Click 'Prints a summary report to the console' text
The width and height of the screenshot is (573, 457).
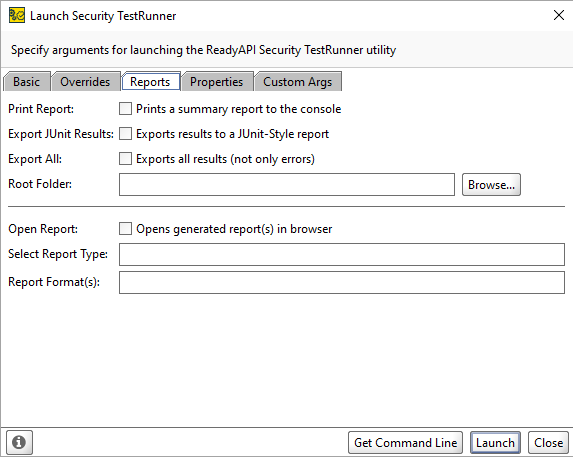239,109
